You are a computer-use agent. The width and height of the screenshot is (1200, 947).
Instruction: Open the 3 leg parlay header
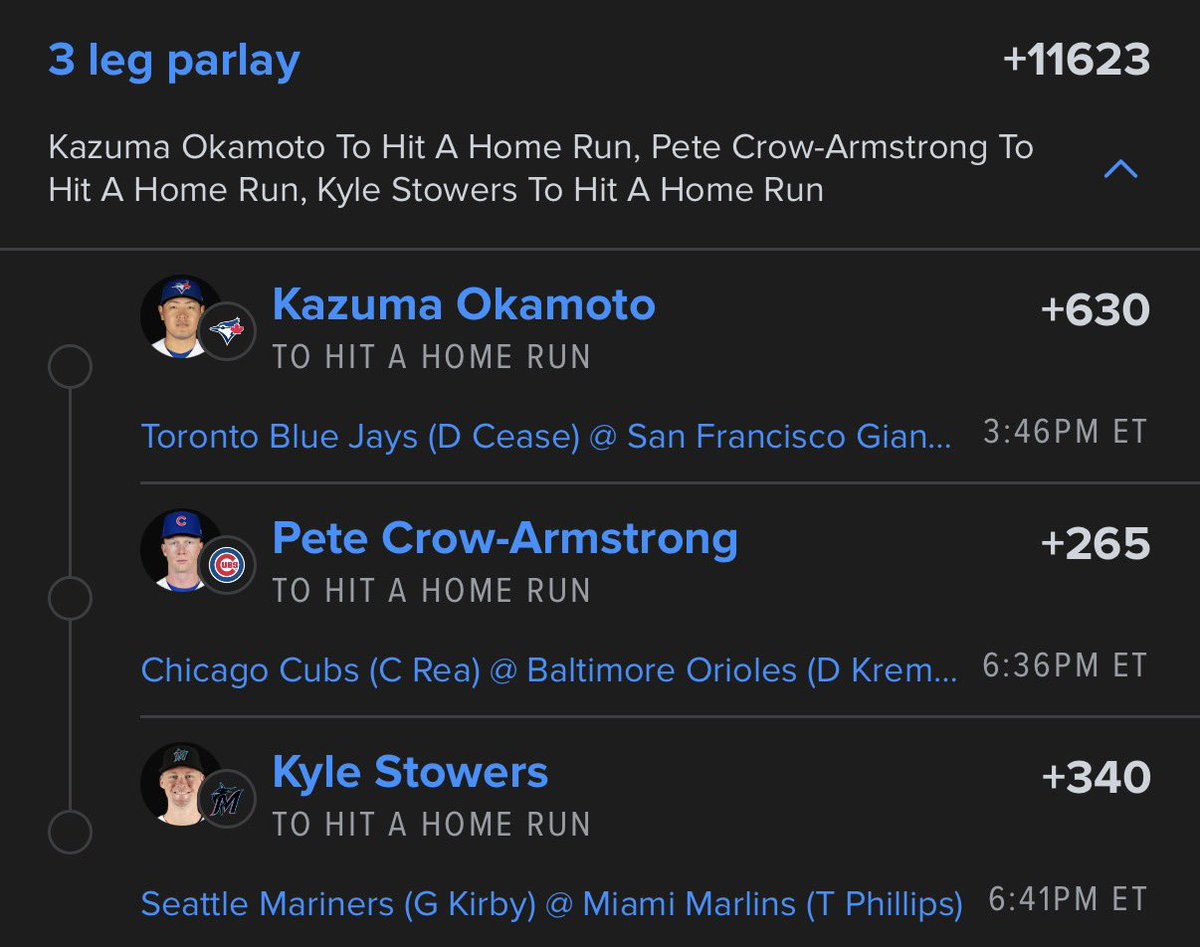click(x=174, y=61)
